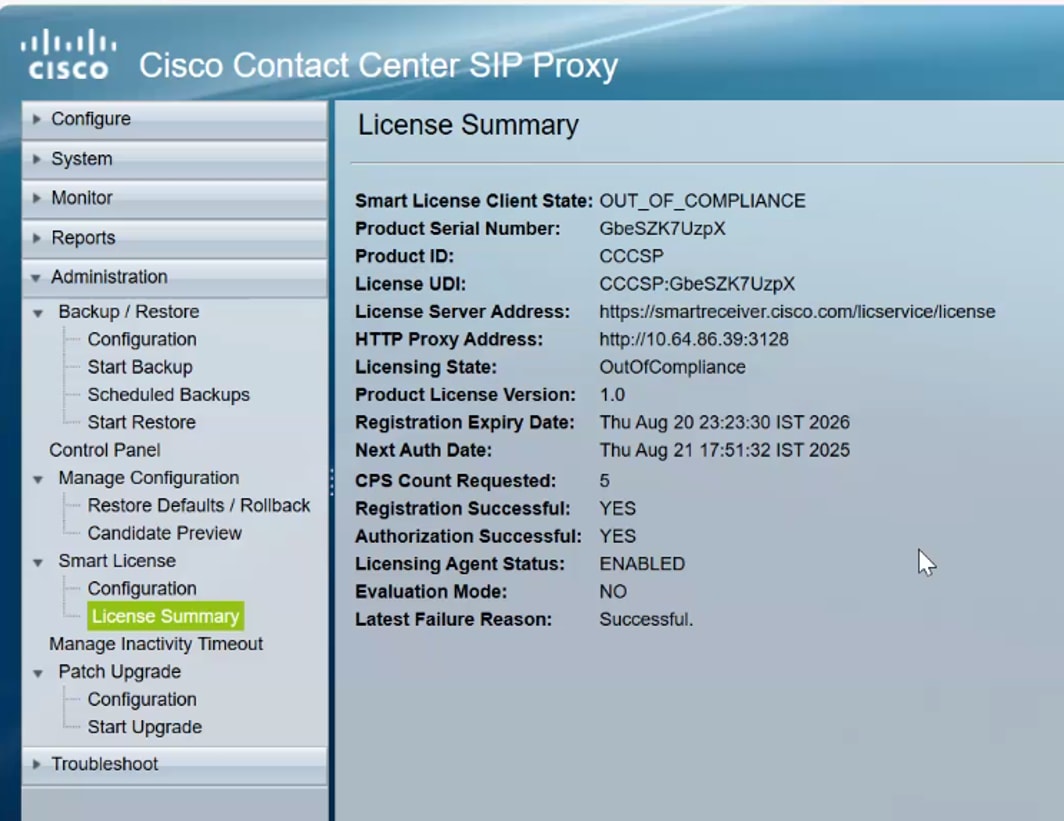Click CPS Count Requested value 5

click(x=605, y=480)
